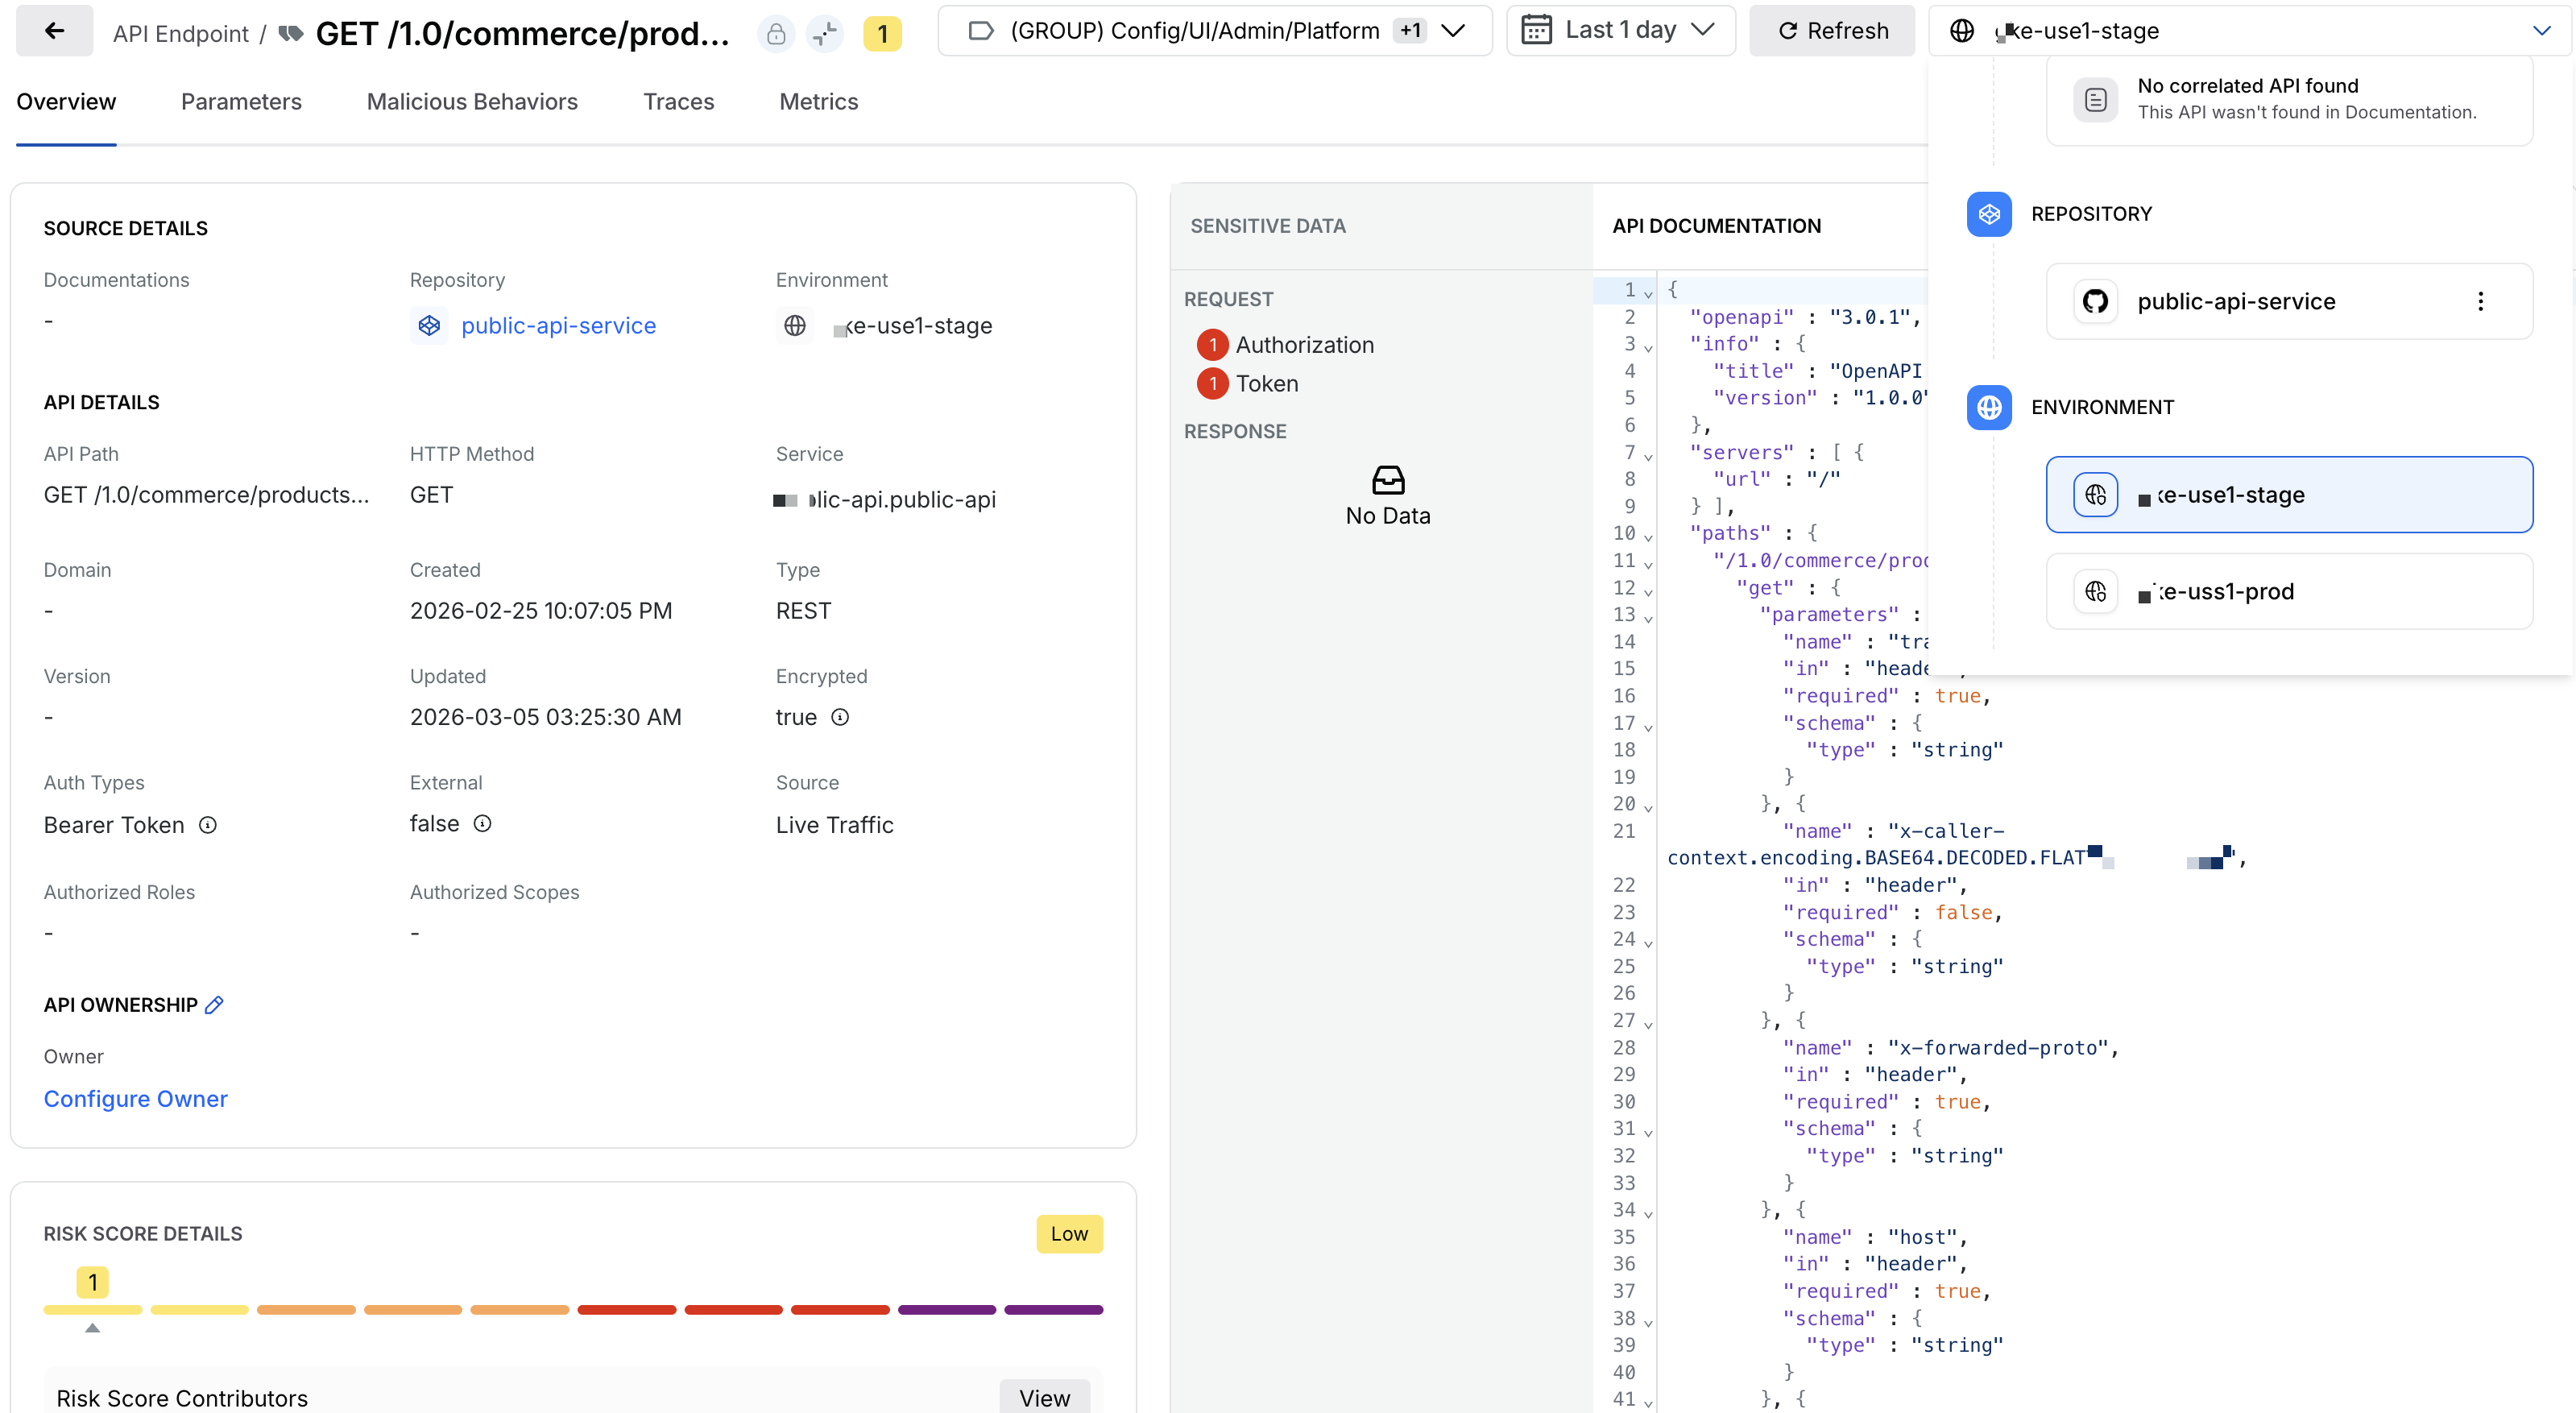
Task: Click the document icon on No correlated API card
Action: click(2095, 99)
